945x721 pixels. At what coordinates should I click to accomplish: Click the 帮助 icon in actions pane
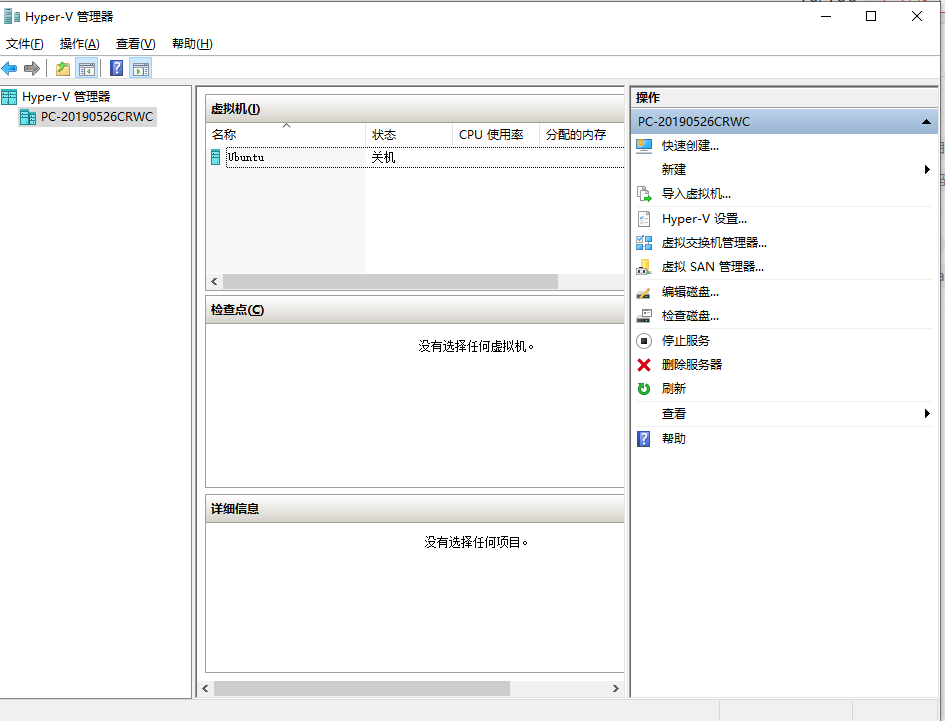[644, 439]
